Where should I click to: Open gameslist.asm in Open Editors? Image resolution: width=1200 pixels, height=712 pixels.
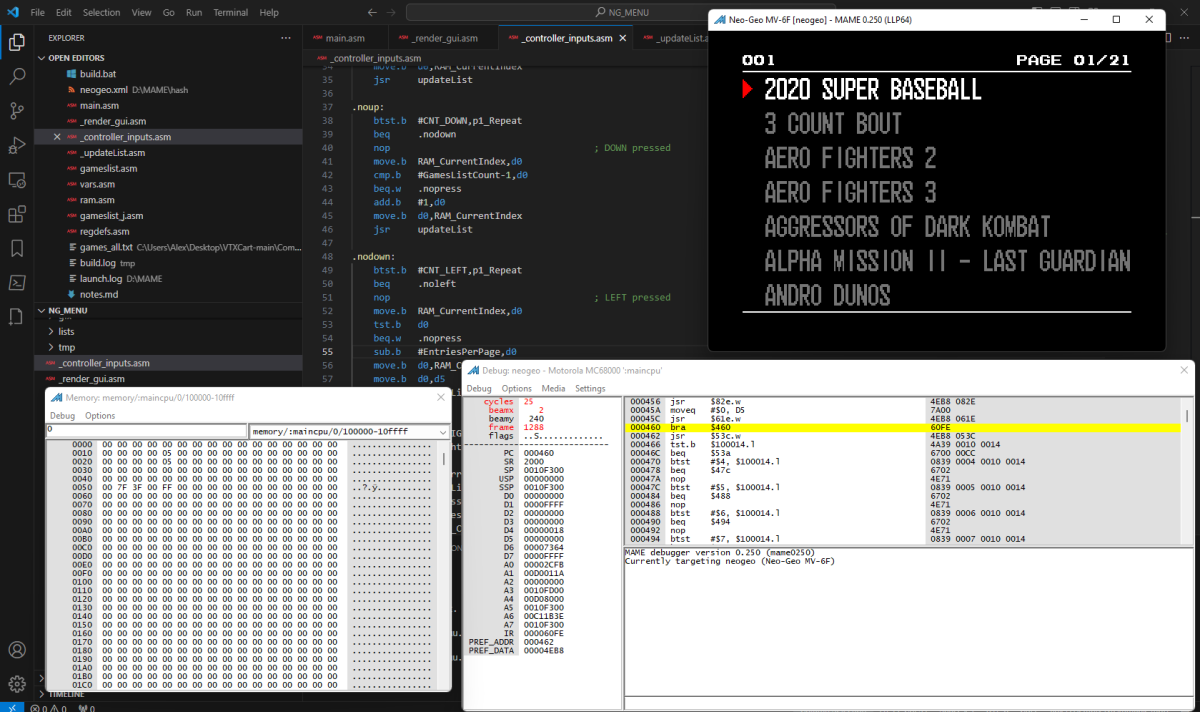pos(108,168)
